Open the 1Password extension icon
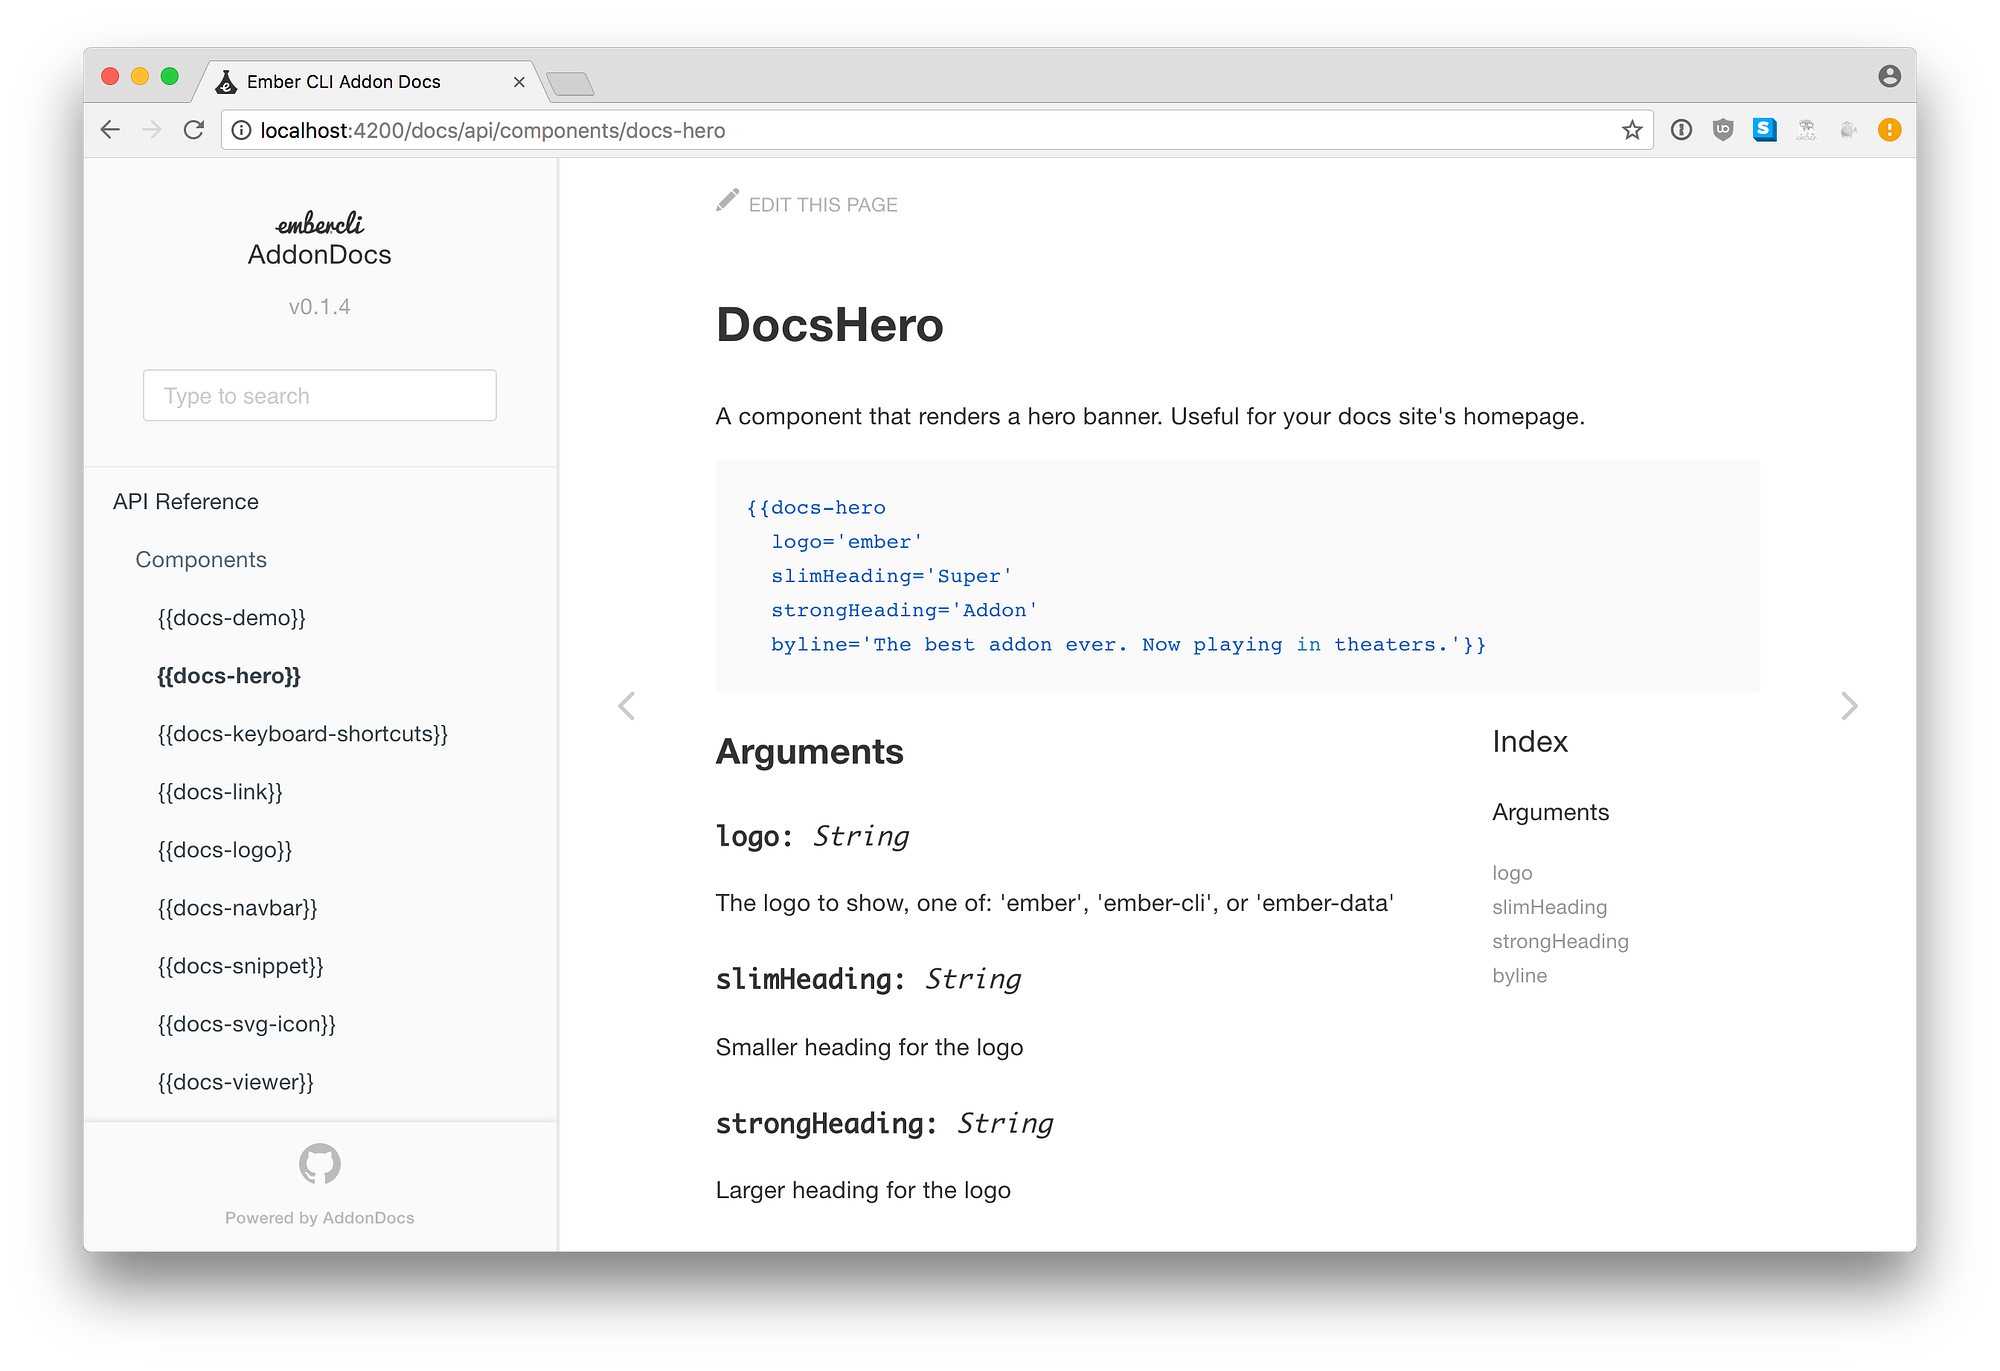The height and width of the screenshot is (1371, 2000). pyautogui.click(x=1681, y=129)
